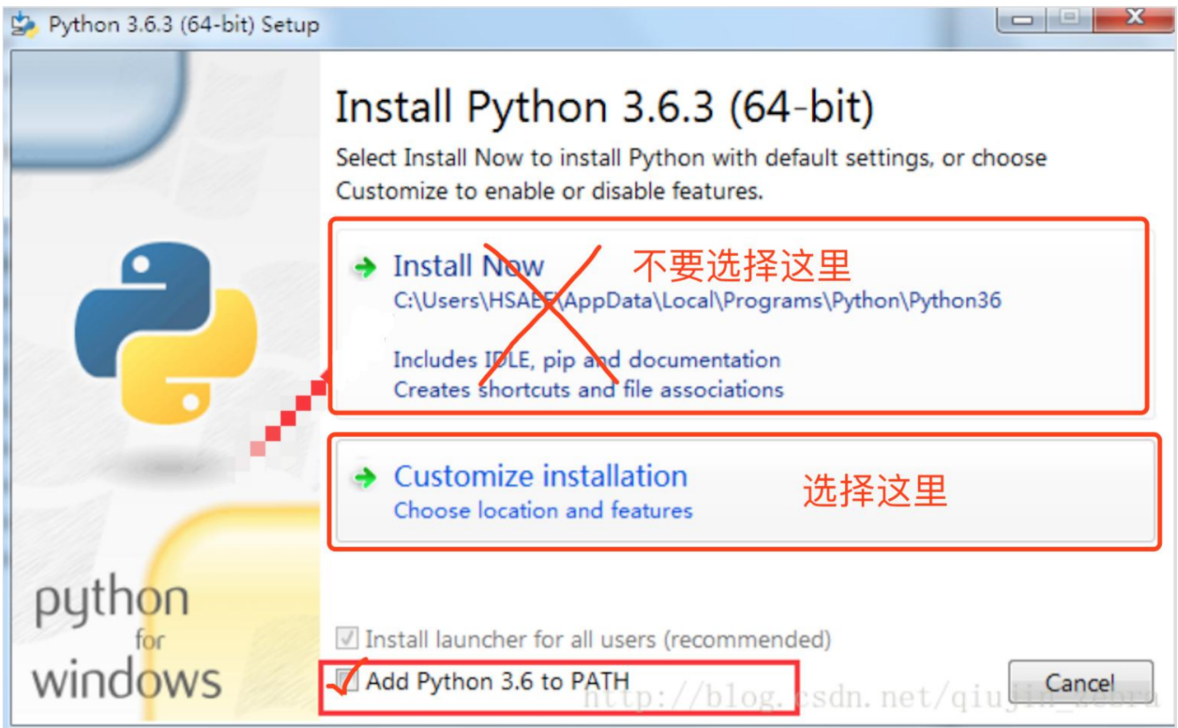Choose Customize installation option
Image resolution: width=1178 pixels, height=728 pixels.
(745, 491)
